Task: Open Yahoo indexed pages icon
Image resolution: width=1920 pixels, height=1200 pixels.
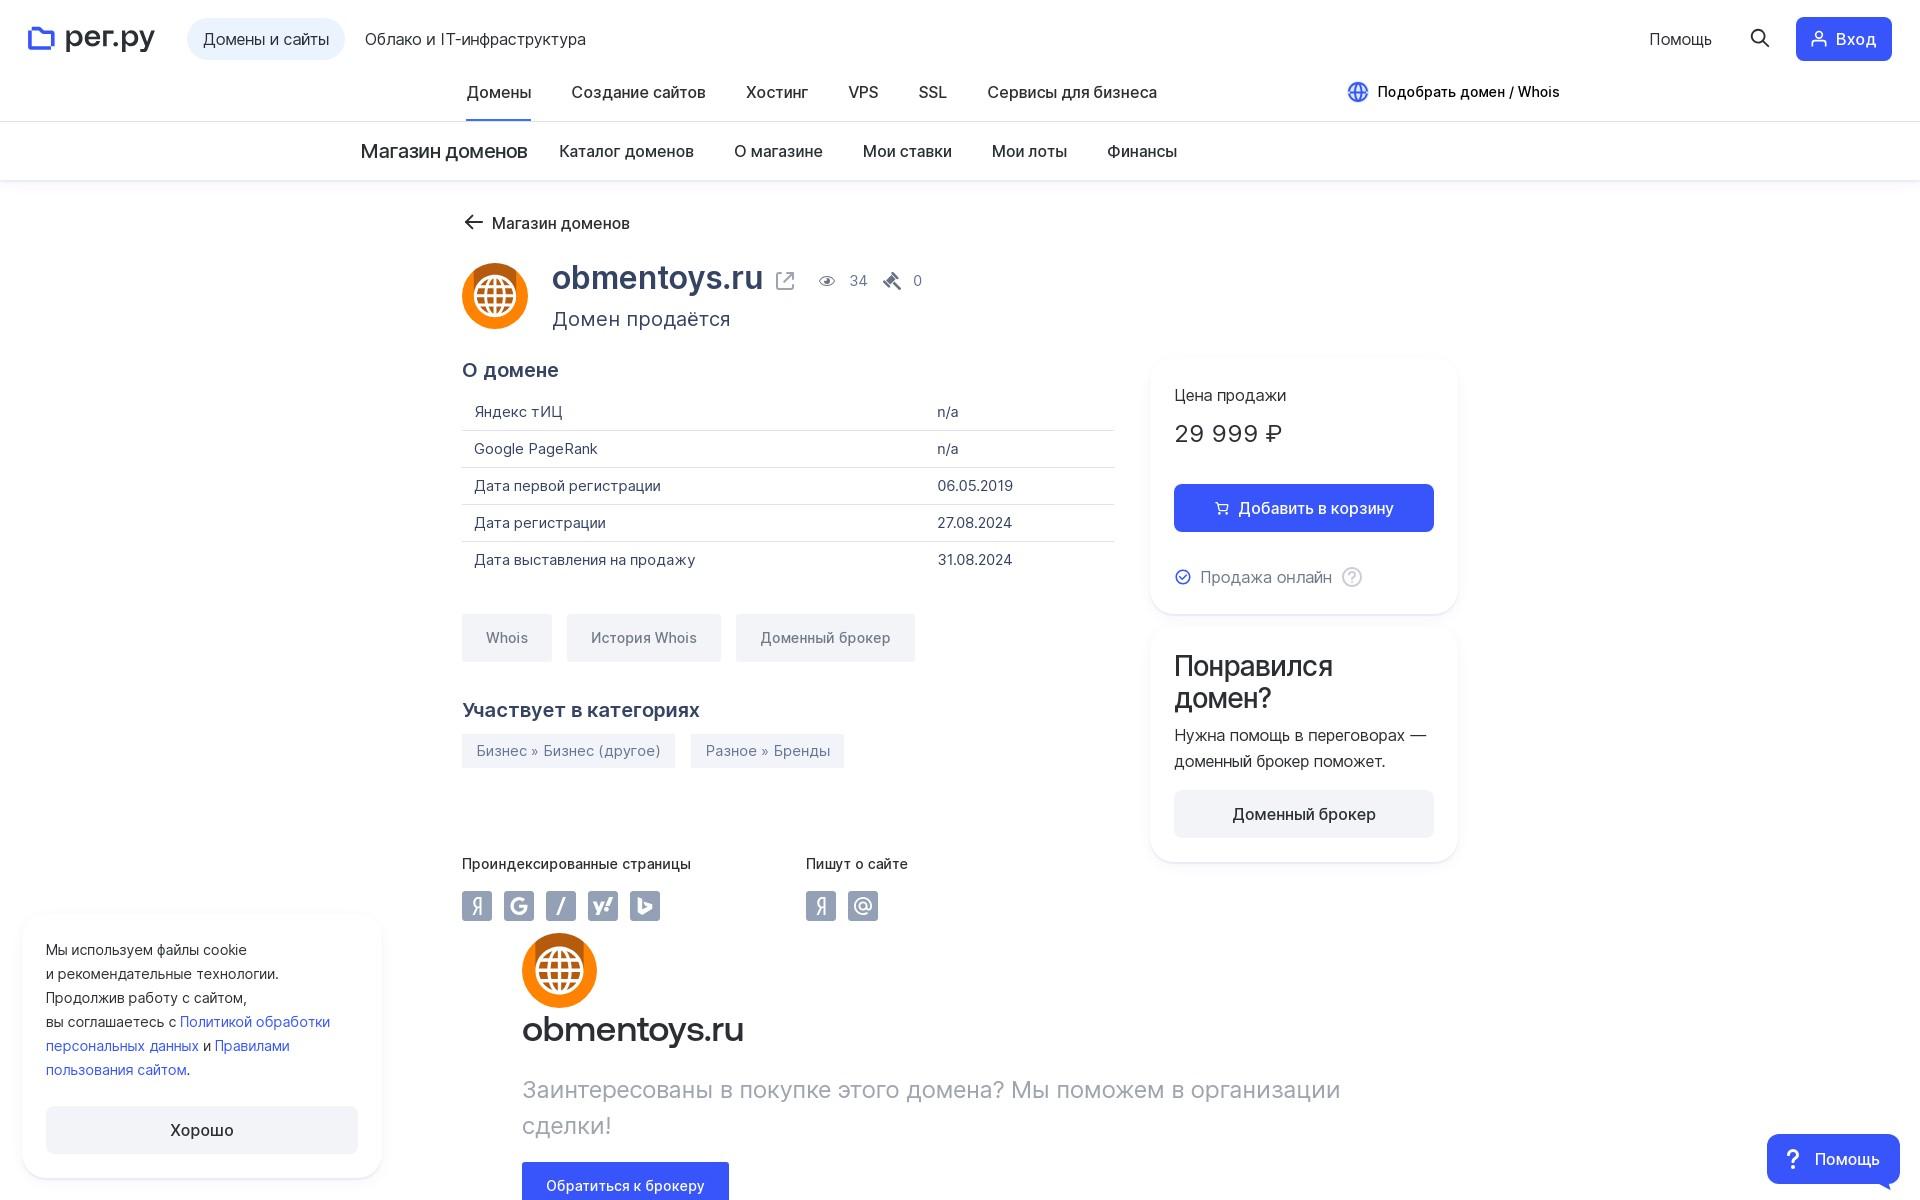Action: click(603, 906)
